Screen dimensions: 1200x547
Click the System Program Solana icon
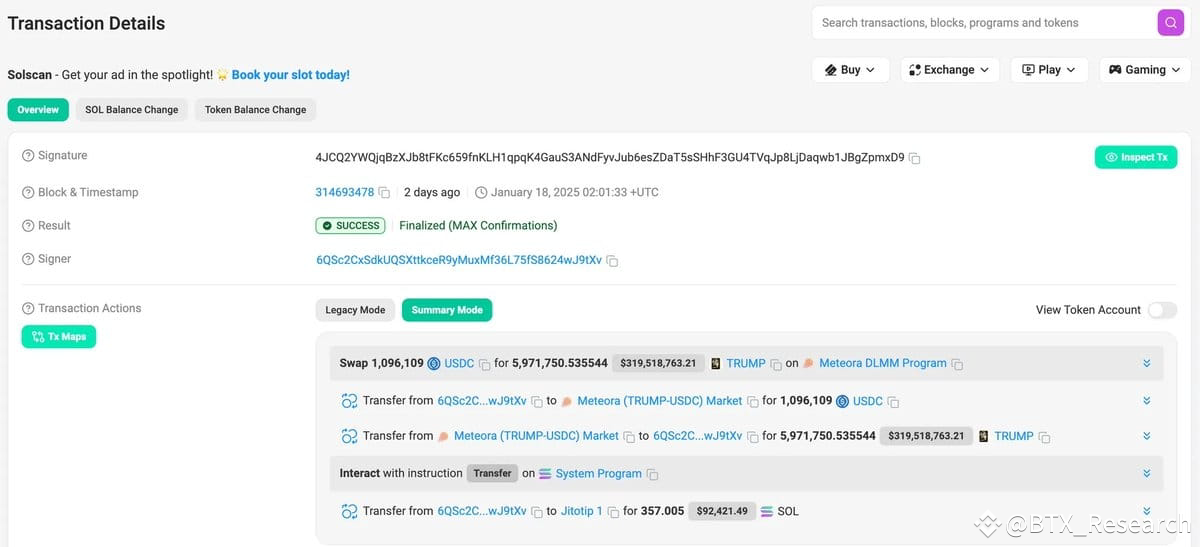[x=545, y=473]
